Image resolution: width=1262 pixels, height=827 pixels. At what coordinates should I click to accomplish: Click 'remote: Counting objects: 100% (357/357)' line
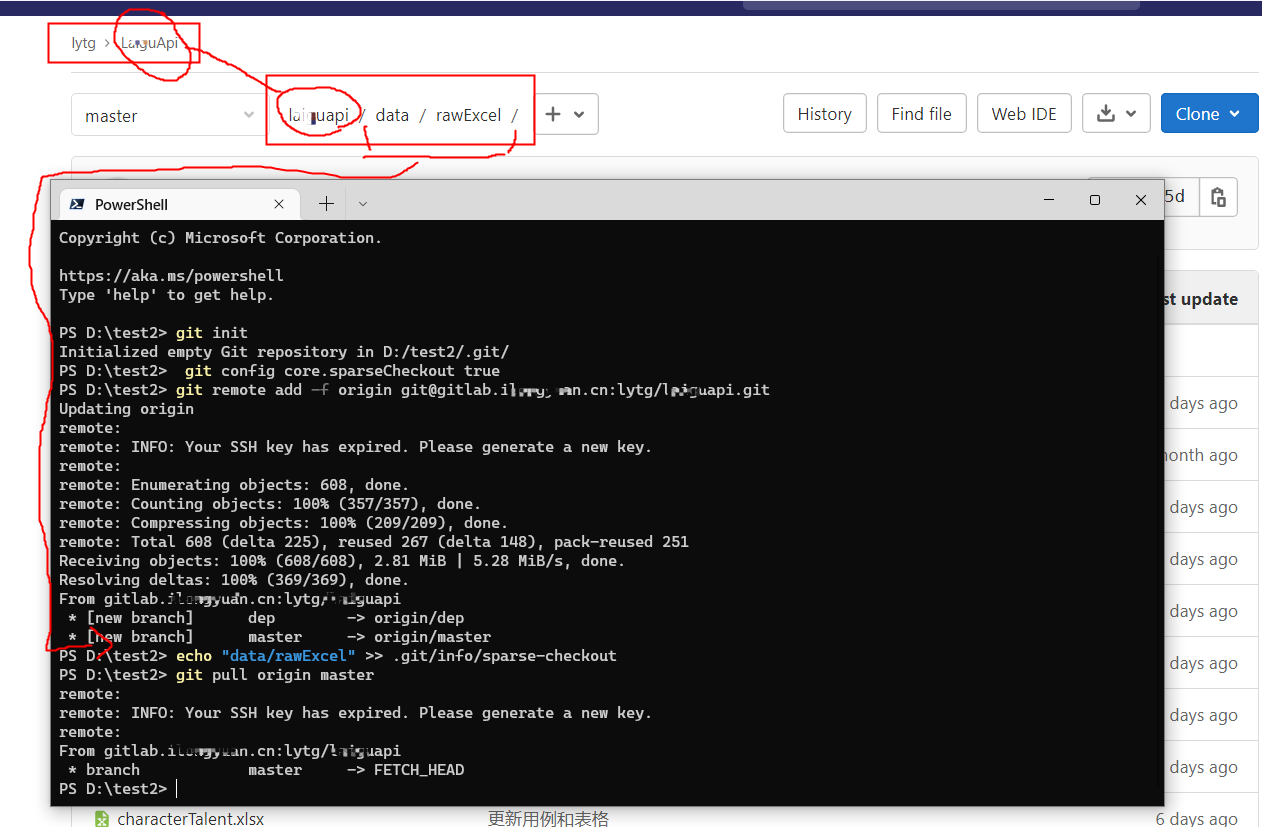(270, 504)
